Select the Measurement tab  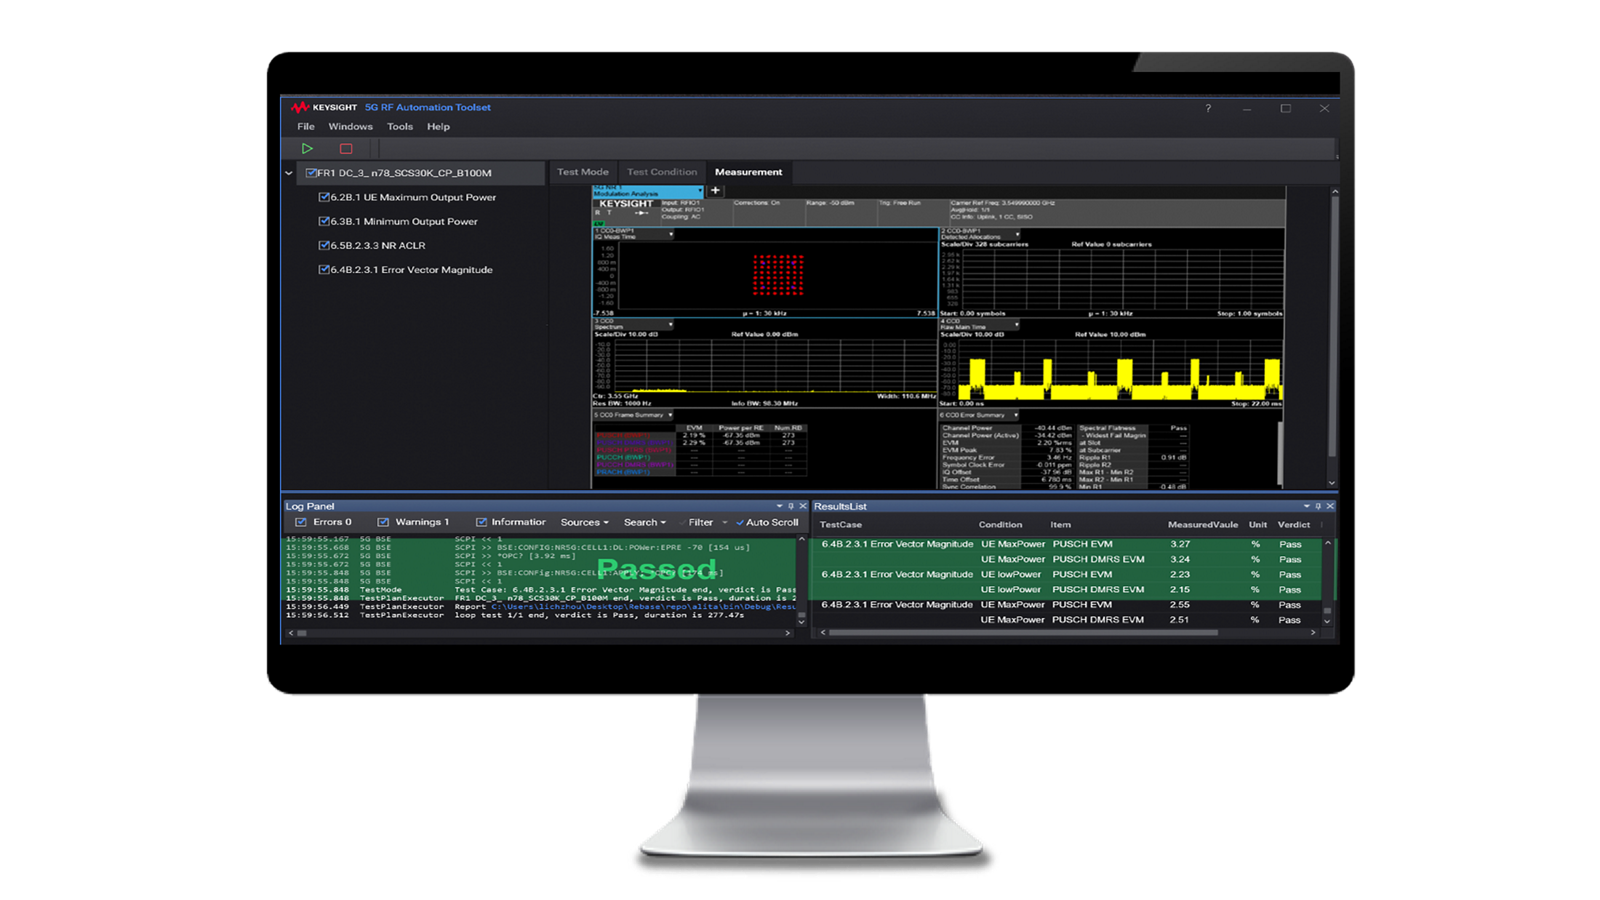point(748,172)
